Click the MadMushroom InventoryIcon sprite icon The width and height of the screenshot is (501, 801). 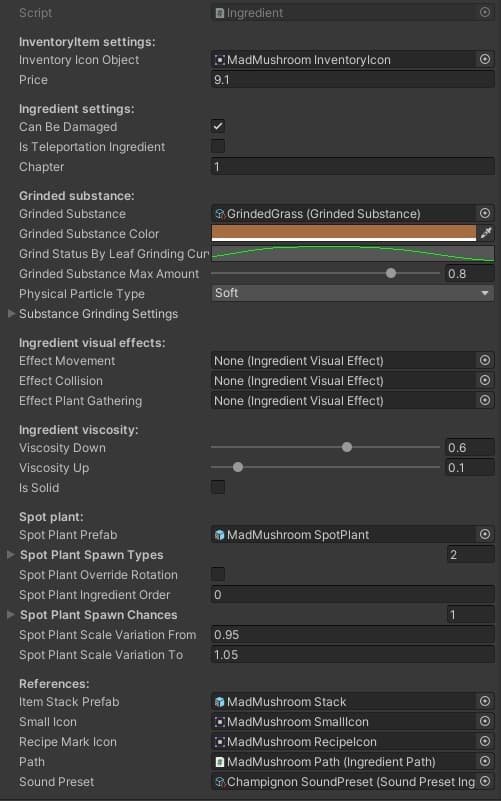pos(220,60)
